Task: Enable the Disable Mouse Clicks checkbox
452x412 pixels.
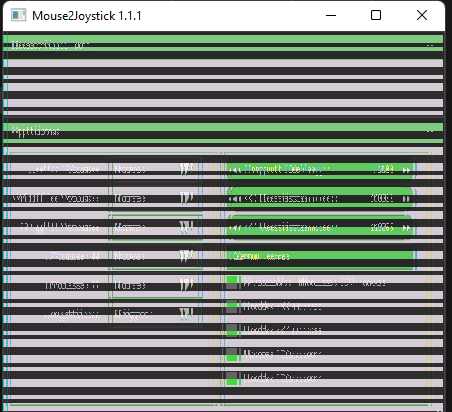Action: [232, 282]
